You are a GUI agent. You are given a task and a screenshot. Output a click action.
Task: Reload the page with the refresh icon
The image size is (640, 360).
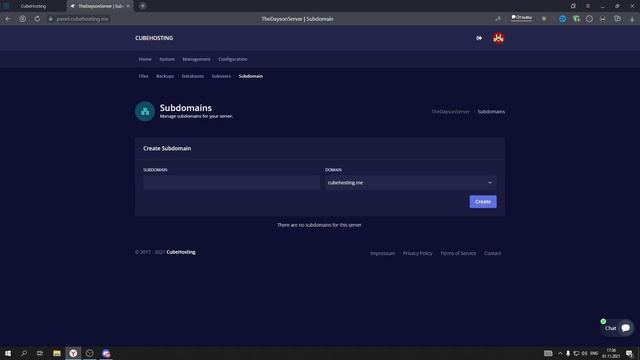tap(37, 19)
